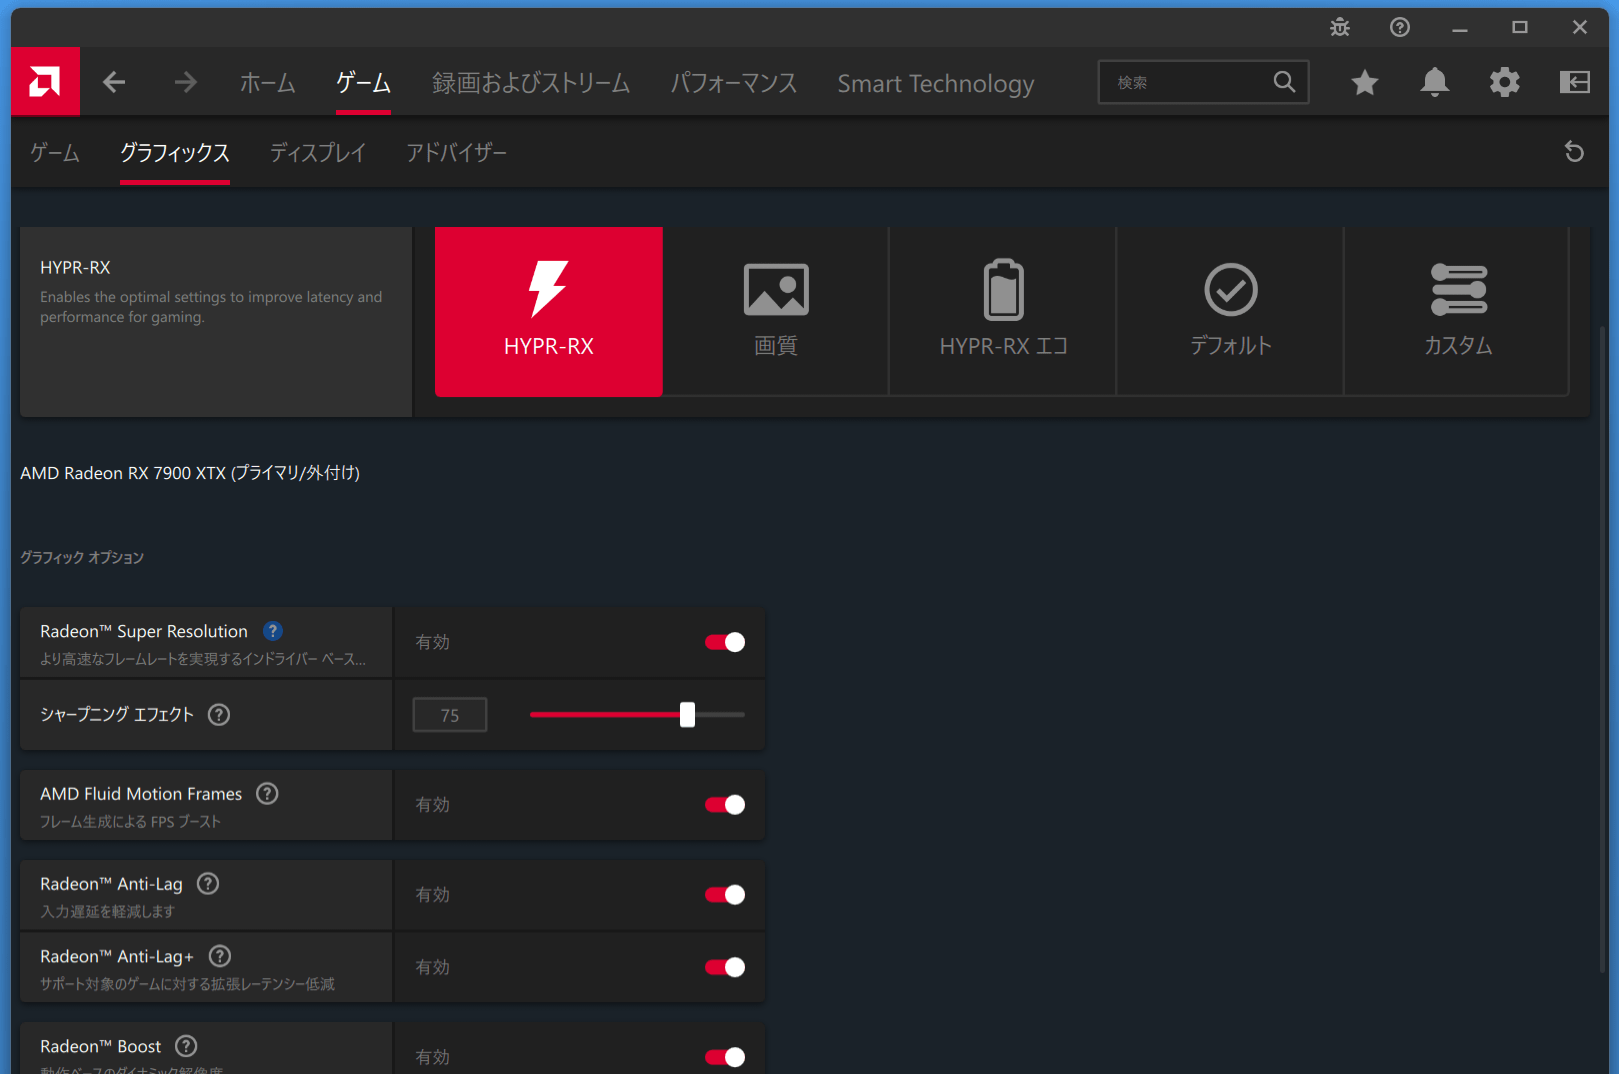Viewport: 1619px width, 1074px height.
Task: Disable Radeon Anti-Lag+ switch
Action: 725,967
